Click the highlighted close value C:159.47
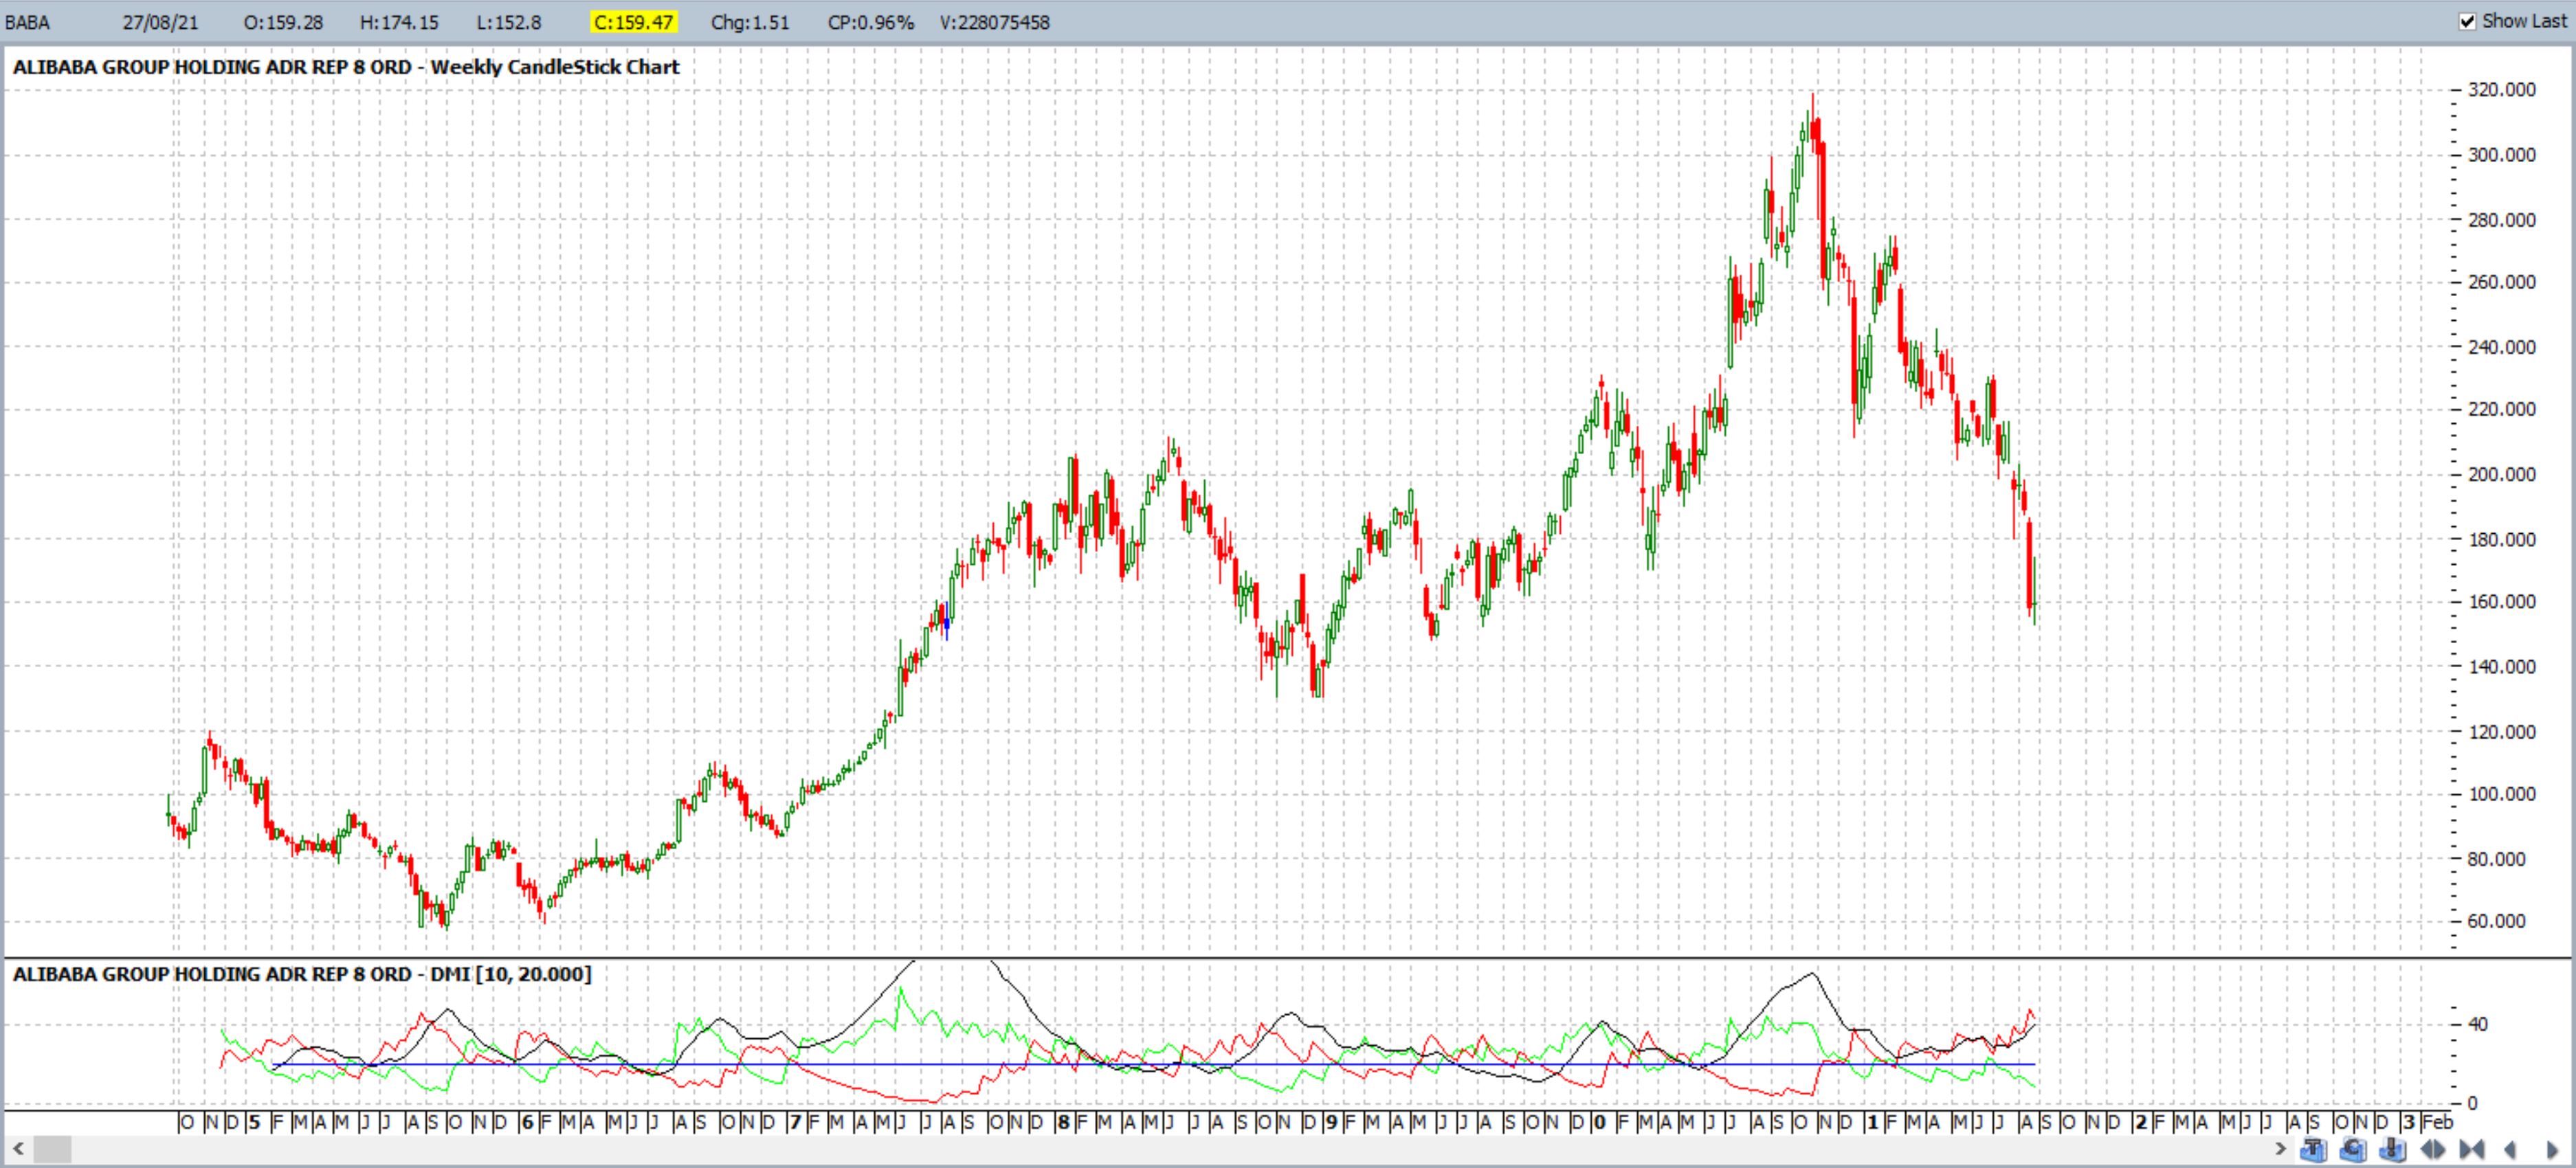 tap(634, 22)
